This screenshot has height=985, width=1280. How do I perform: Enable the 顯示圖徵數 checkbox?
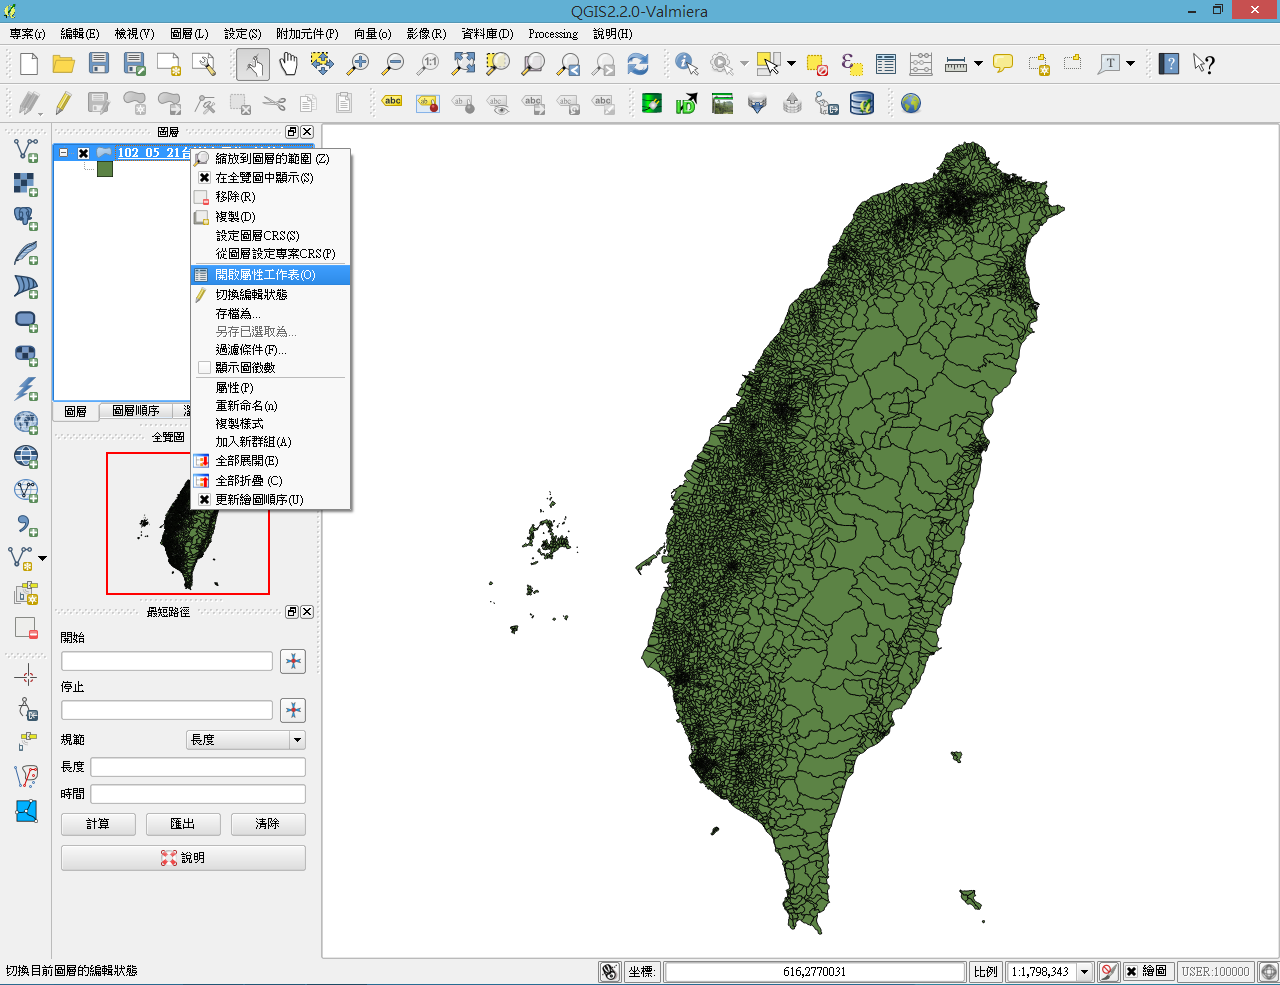[205, 368]
